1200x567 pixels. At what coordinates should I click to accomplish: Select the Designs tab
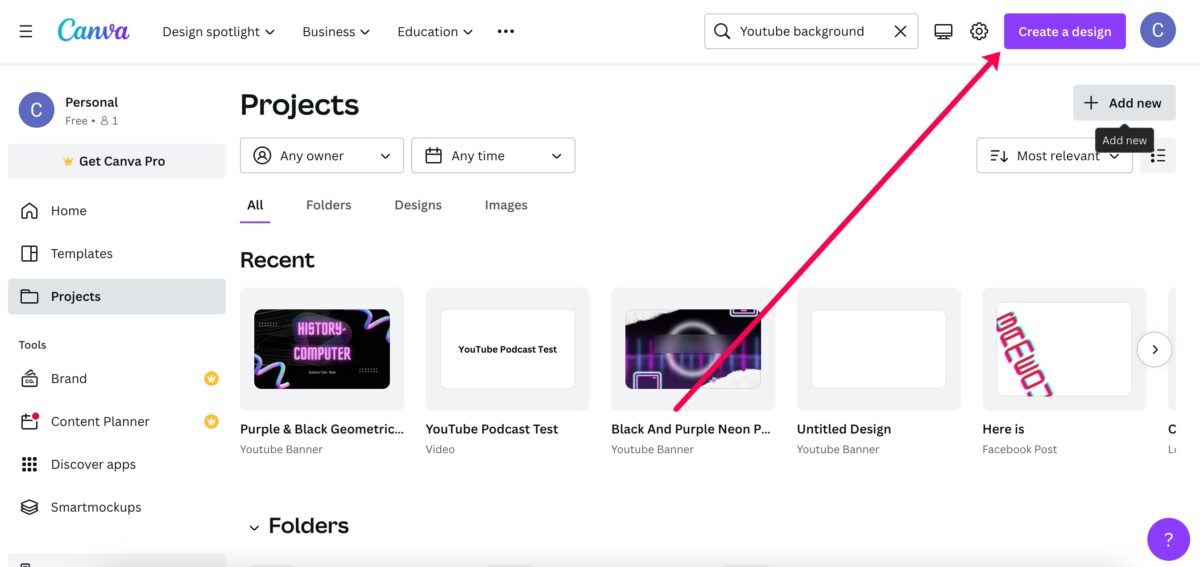(x=418, y=205)
